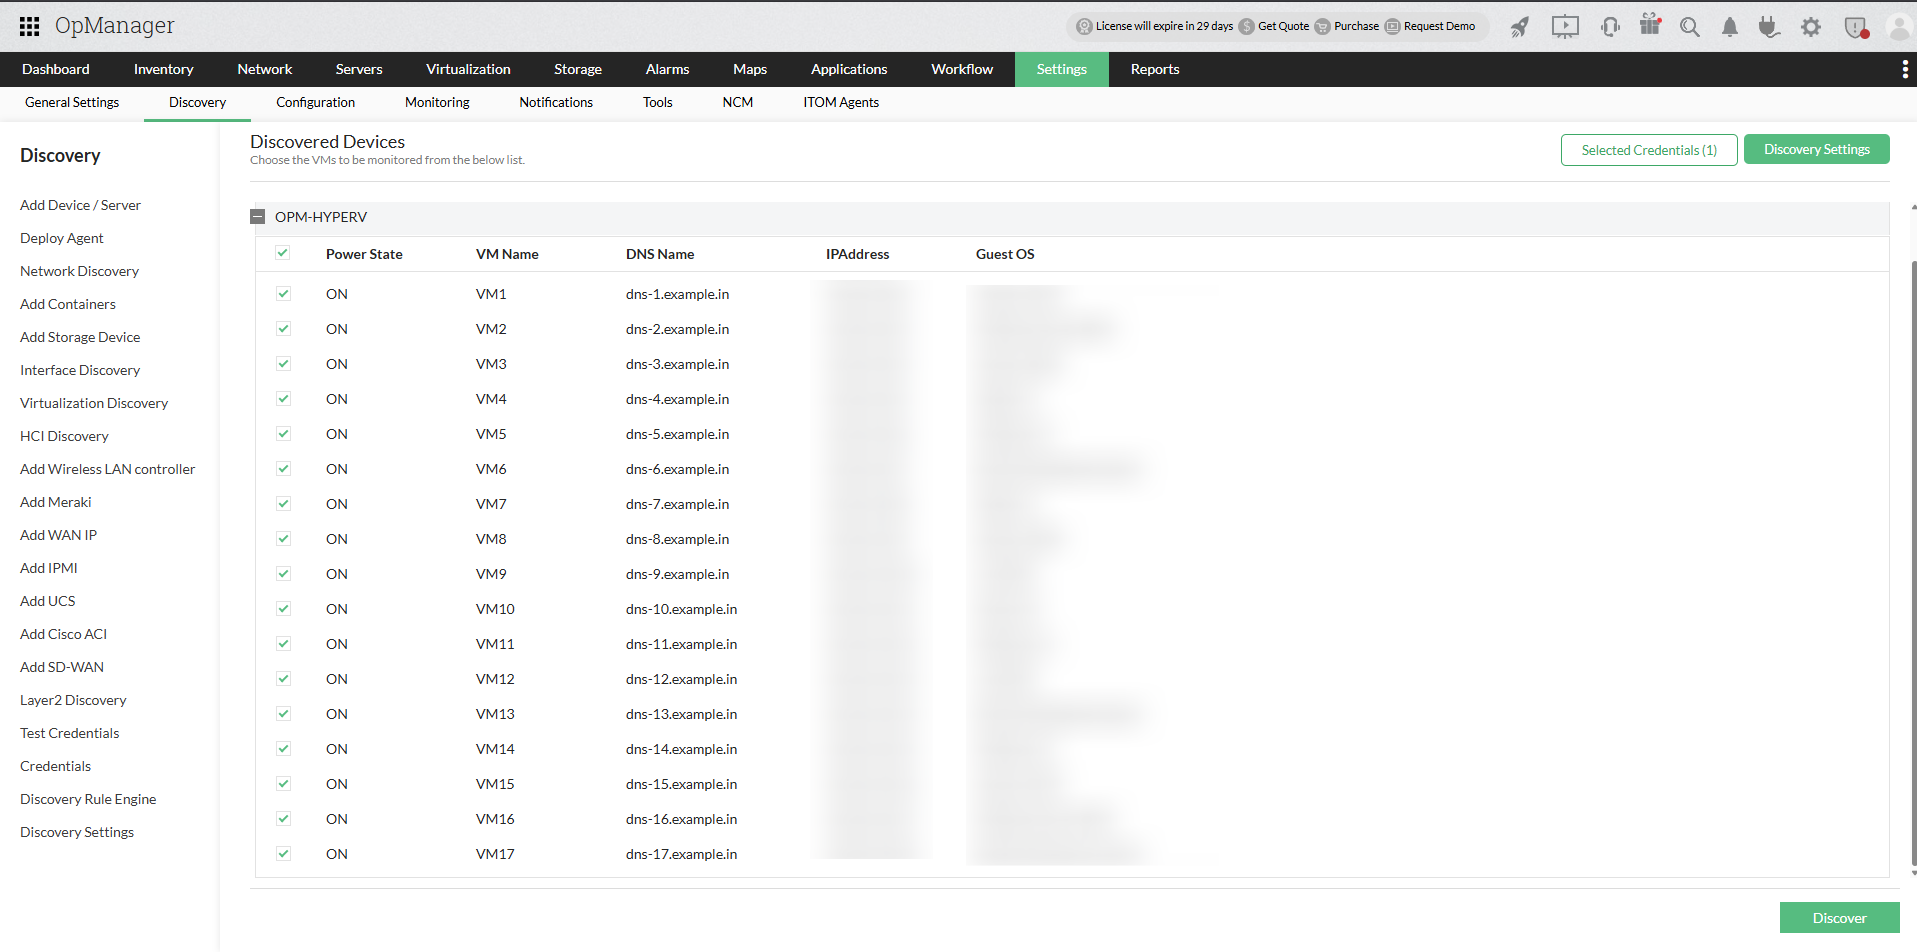Viewport: 1917px width, 952px height.
Task: Click the Get Quote link
Action: click(1283, 26)
